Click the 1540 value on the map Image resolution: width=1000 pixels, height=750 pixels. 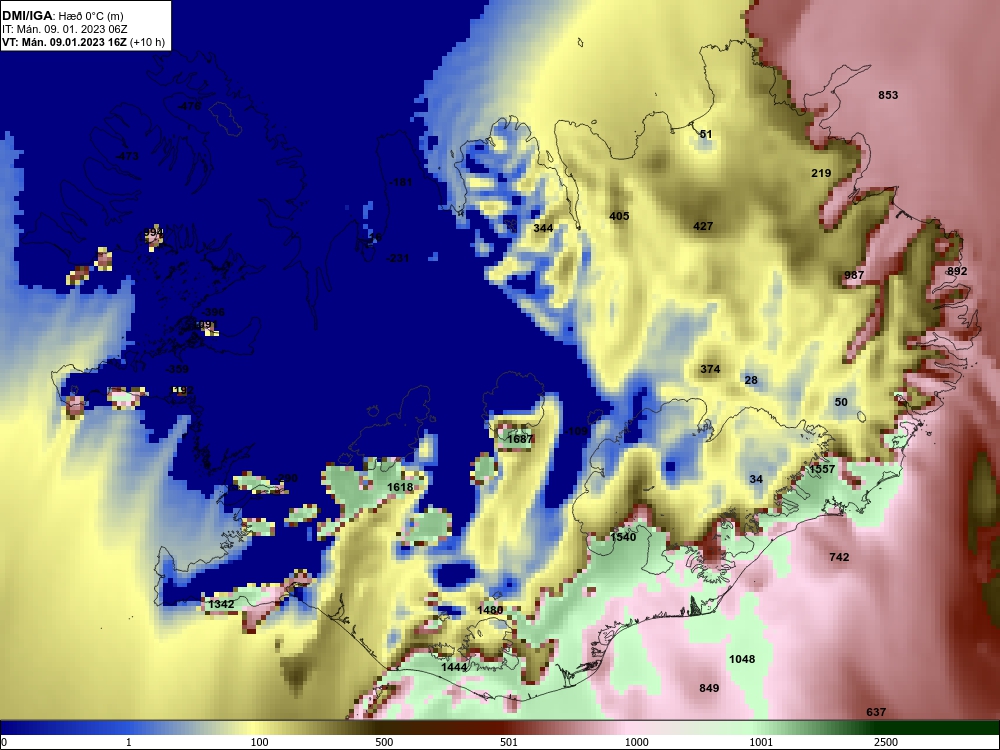click(x=623, y=537)
